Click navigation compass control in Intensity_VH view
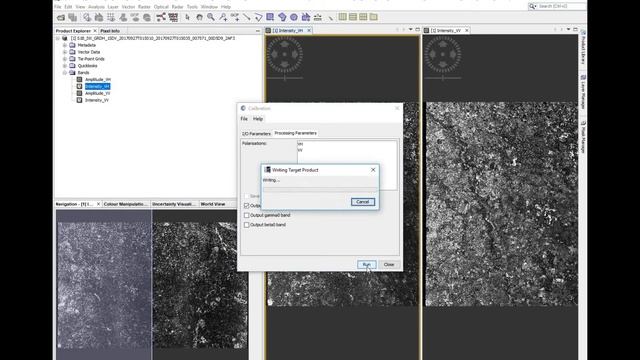Screen dimensions: 640x360 pyautogui.click(x=284, y=54)
